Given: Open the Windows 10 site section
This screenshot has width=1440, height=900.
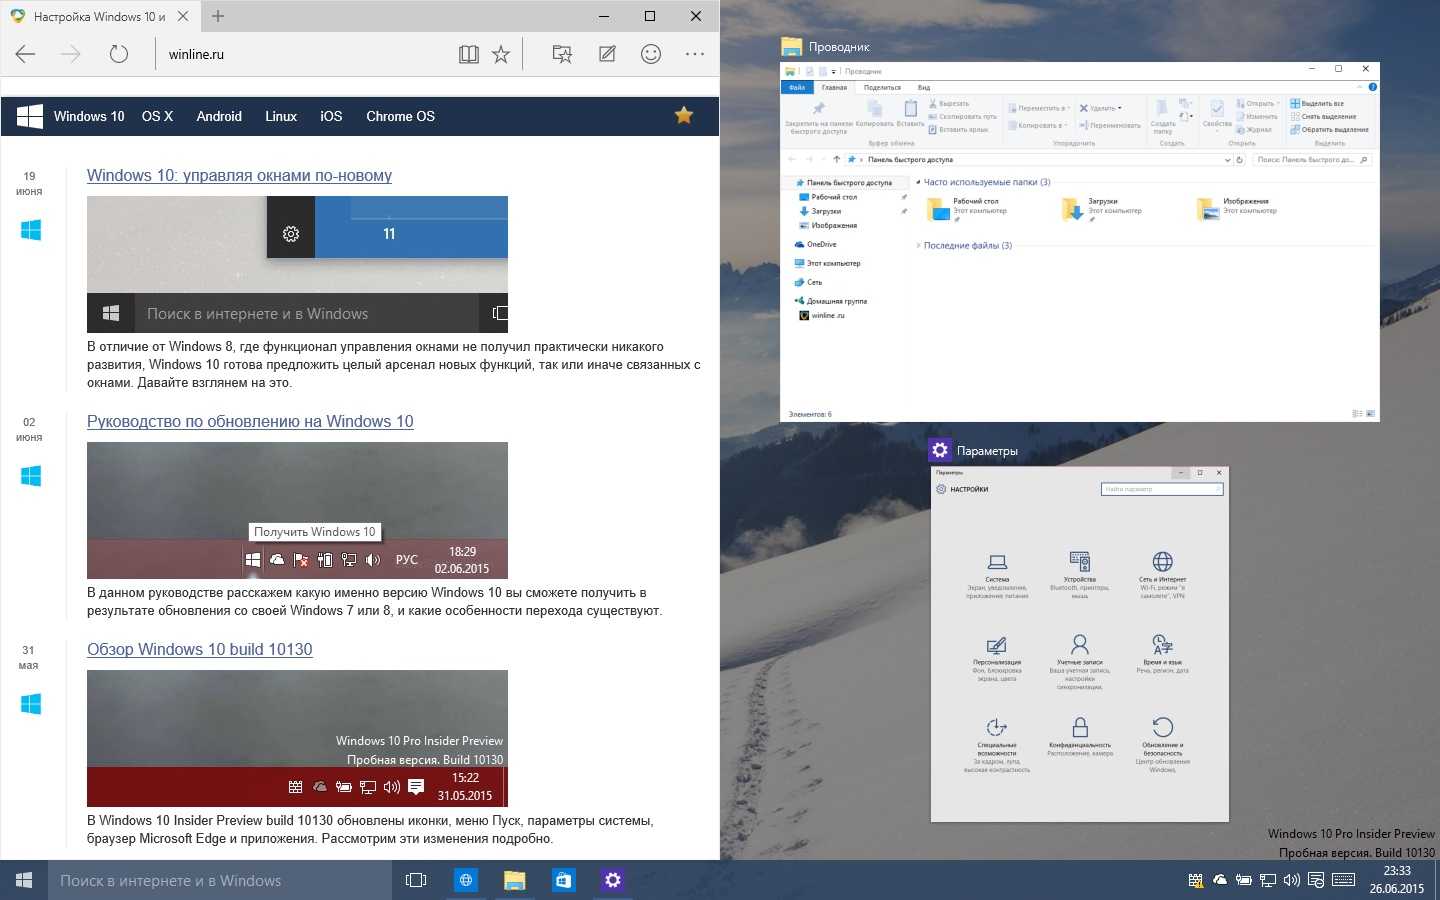Looking at the screenshot, I should [x=89, y=116].
